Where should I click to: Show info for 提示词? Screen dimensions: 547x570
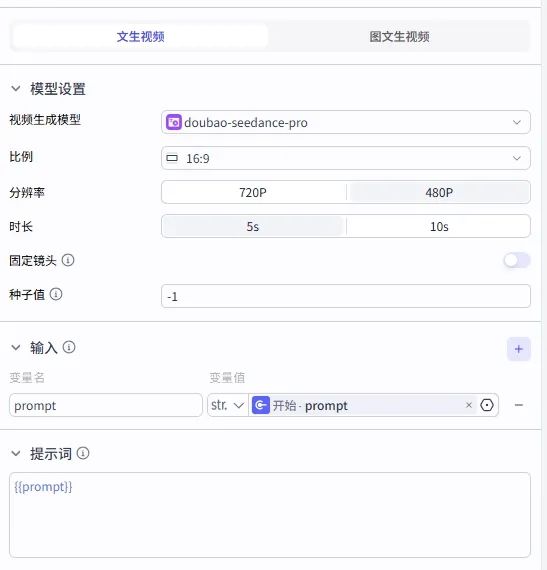pos(83,453)
